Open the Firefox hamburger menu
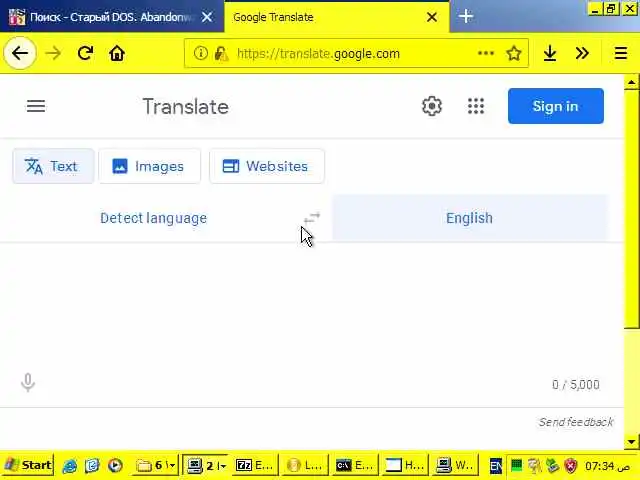The image size is (640, 480). click(x=621, y=53)
